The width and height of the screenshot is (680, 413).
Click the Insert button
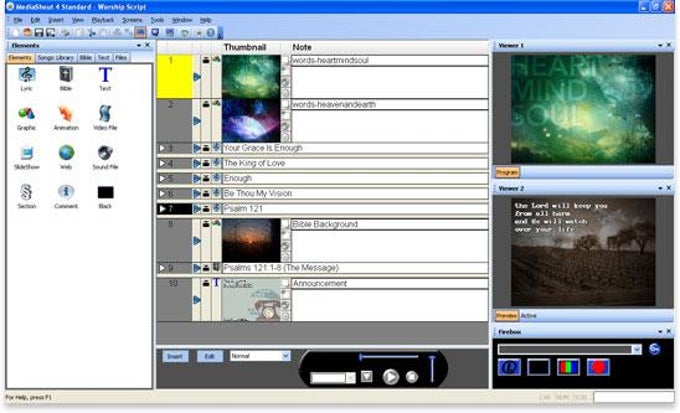(174, 355)
